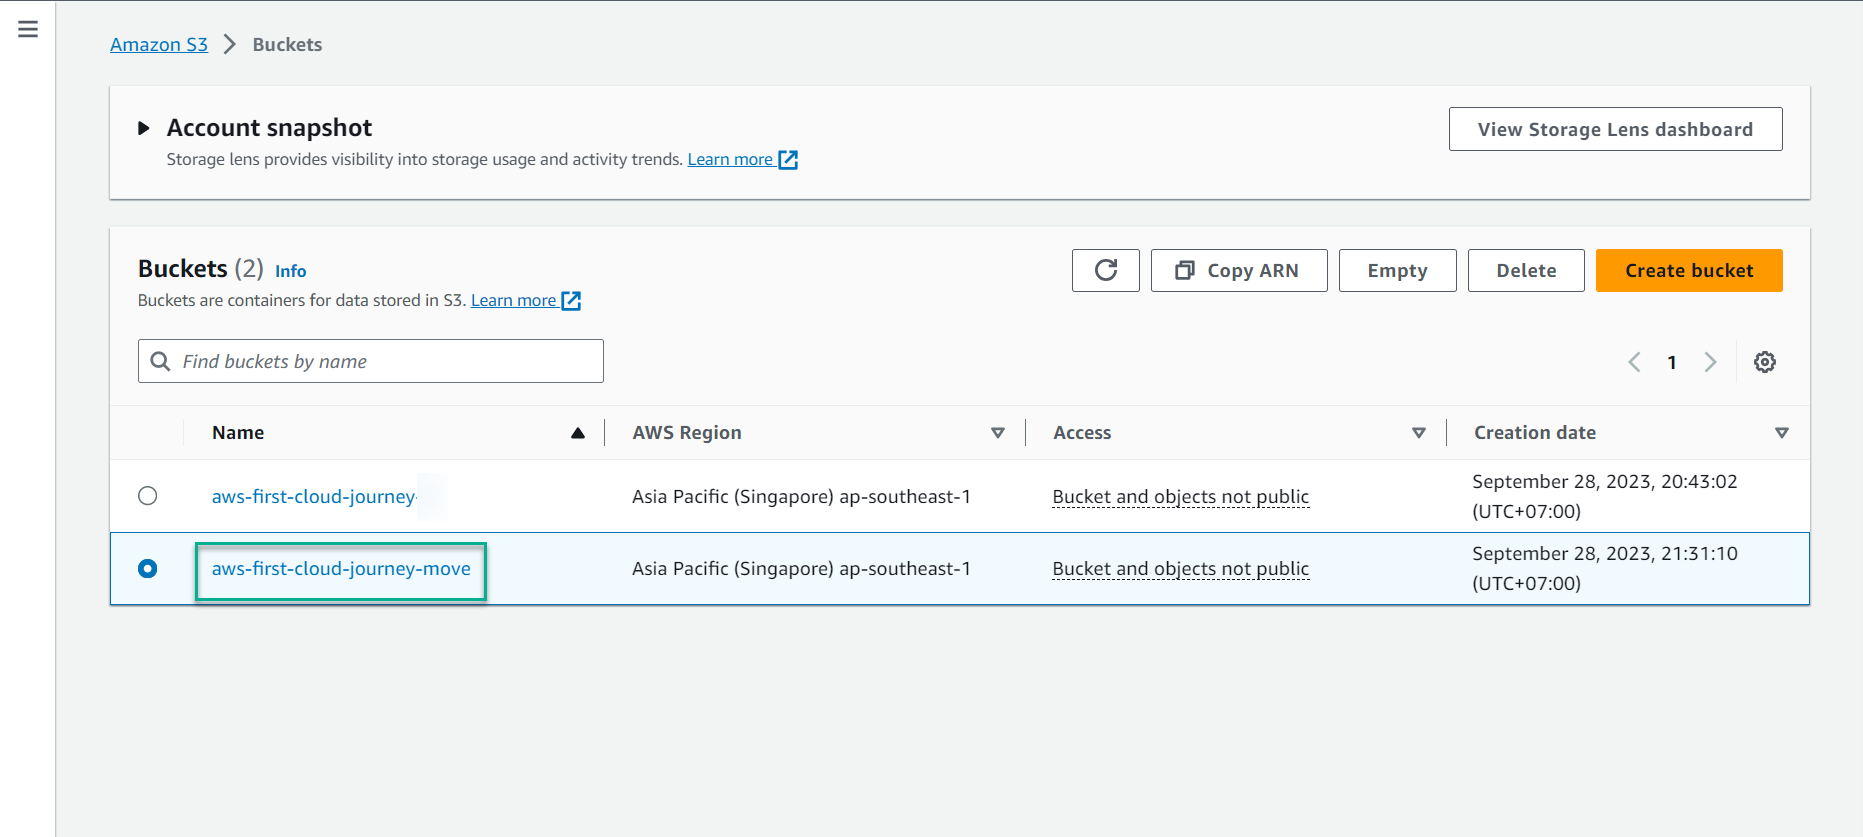
Task: Click the Creation date column header
Action: [1535, 433]
